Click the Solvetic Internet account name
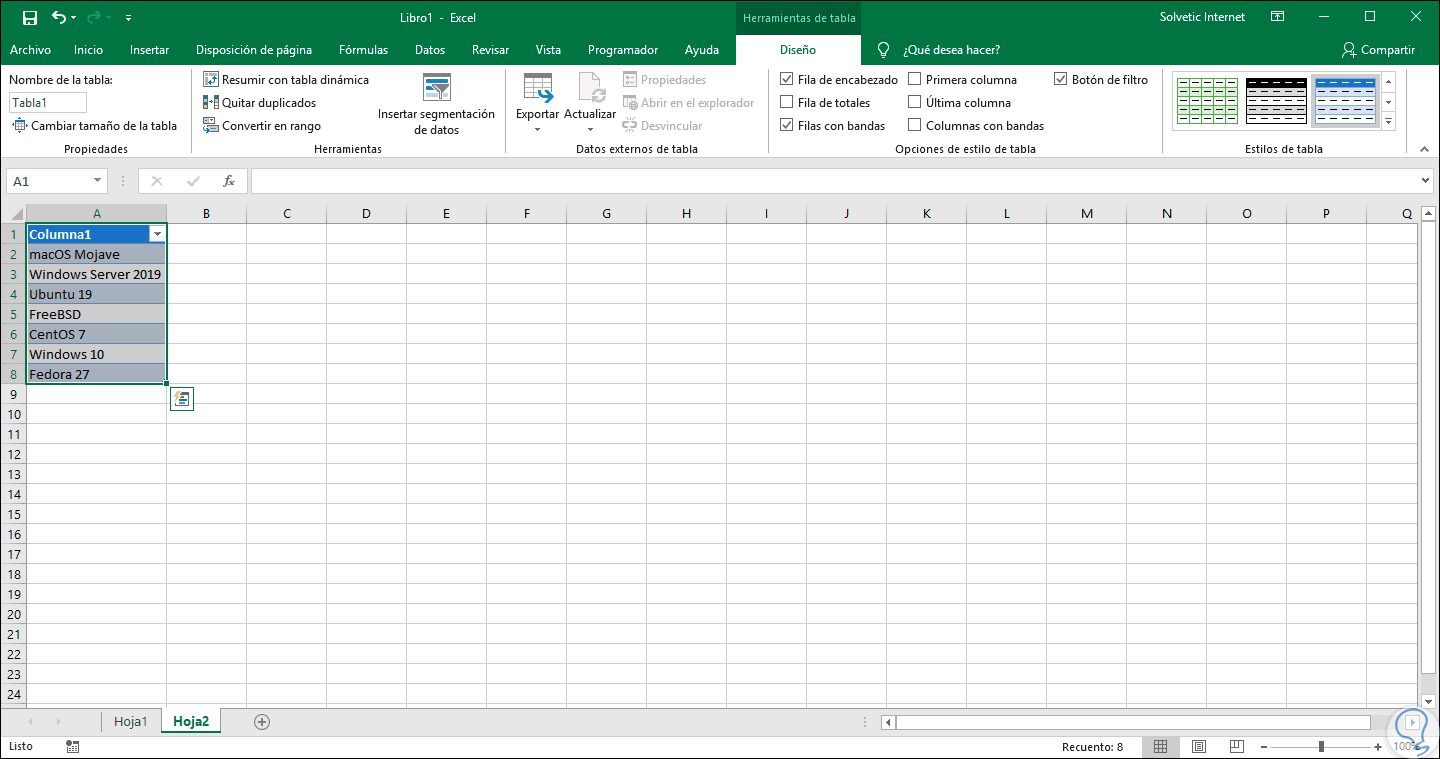The height and width of the screenshot is (759, 1440). pos(1203,17)
